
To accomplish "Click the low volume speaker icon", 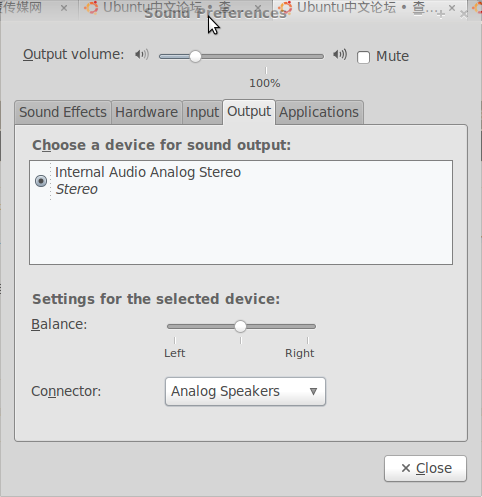I will click(142, 54).
